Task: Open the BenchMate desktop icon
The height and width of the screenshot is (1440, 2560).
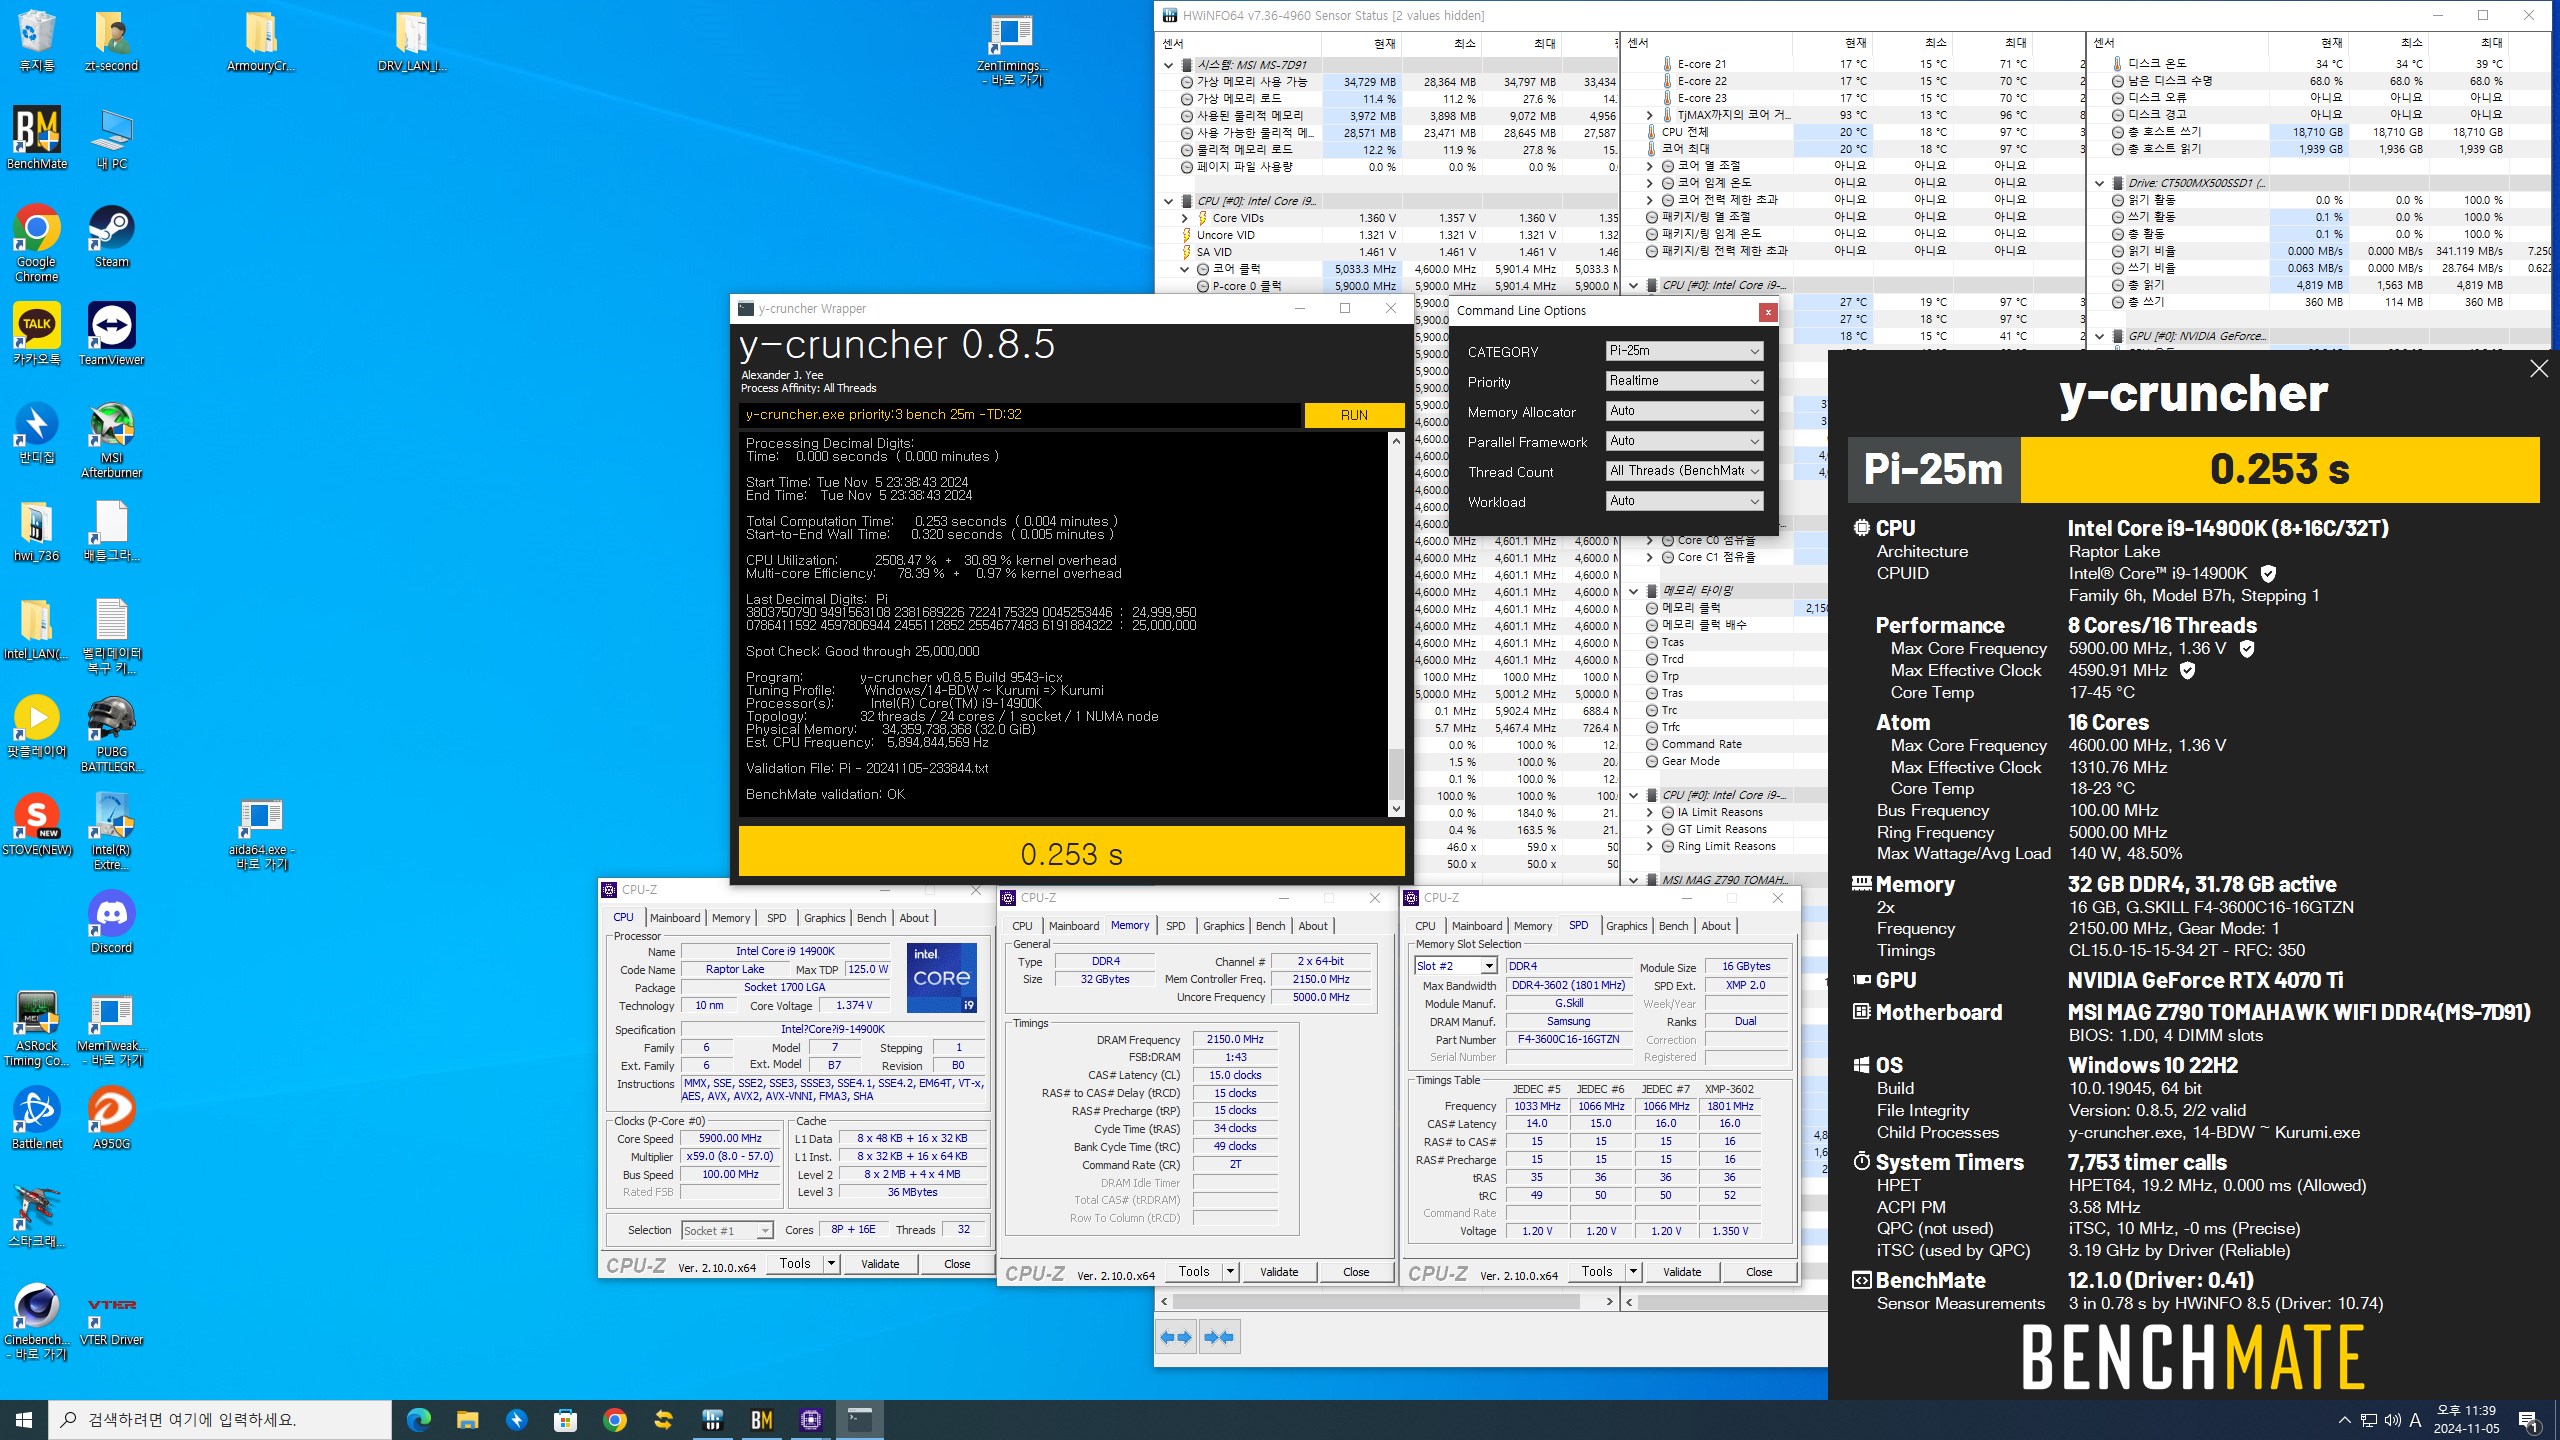Action: pos(37,139)
